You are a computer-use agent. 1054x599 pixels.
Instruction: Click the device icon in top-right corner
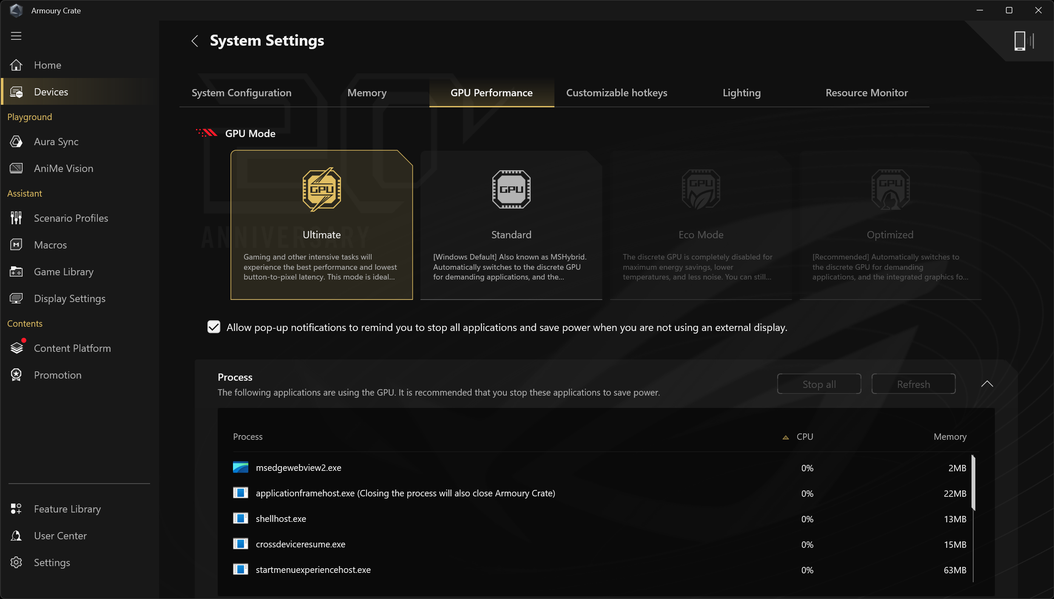coord(1023,41)
